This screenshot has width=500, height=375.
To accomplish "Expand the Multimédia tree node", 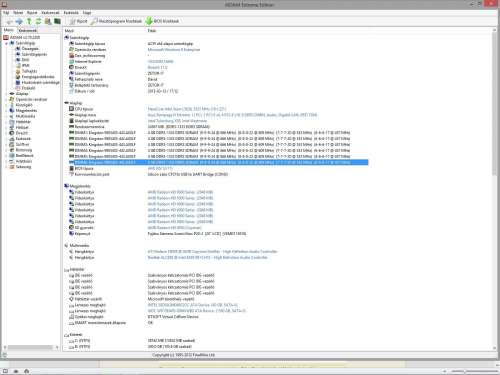I will 7,116.
